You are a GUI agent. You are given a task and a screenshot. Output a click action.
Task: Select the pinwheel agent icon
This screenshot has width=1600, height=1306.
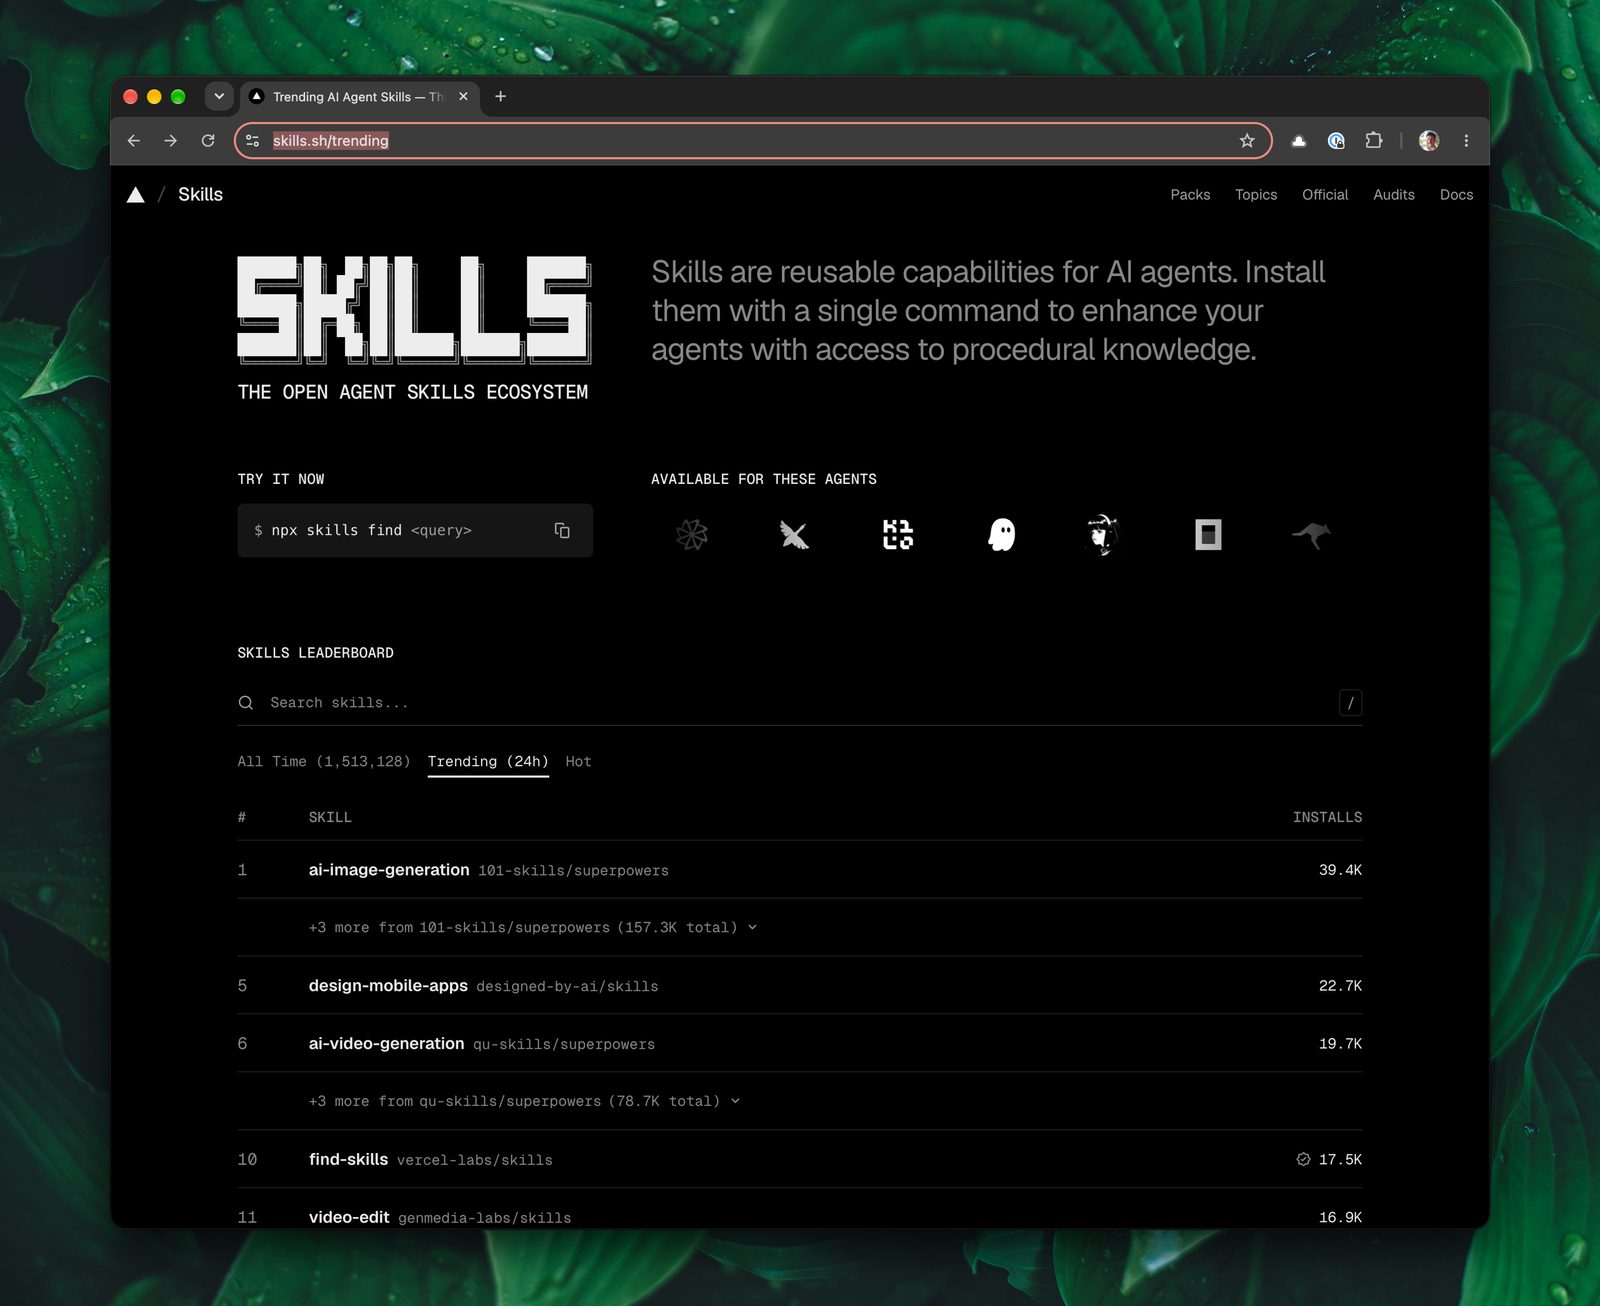[691, 534]
